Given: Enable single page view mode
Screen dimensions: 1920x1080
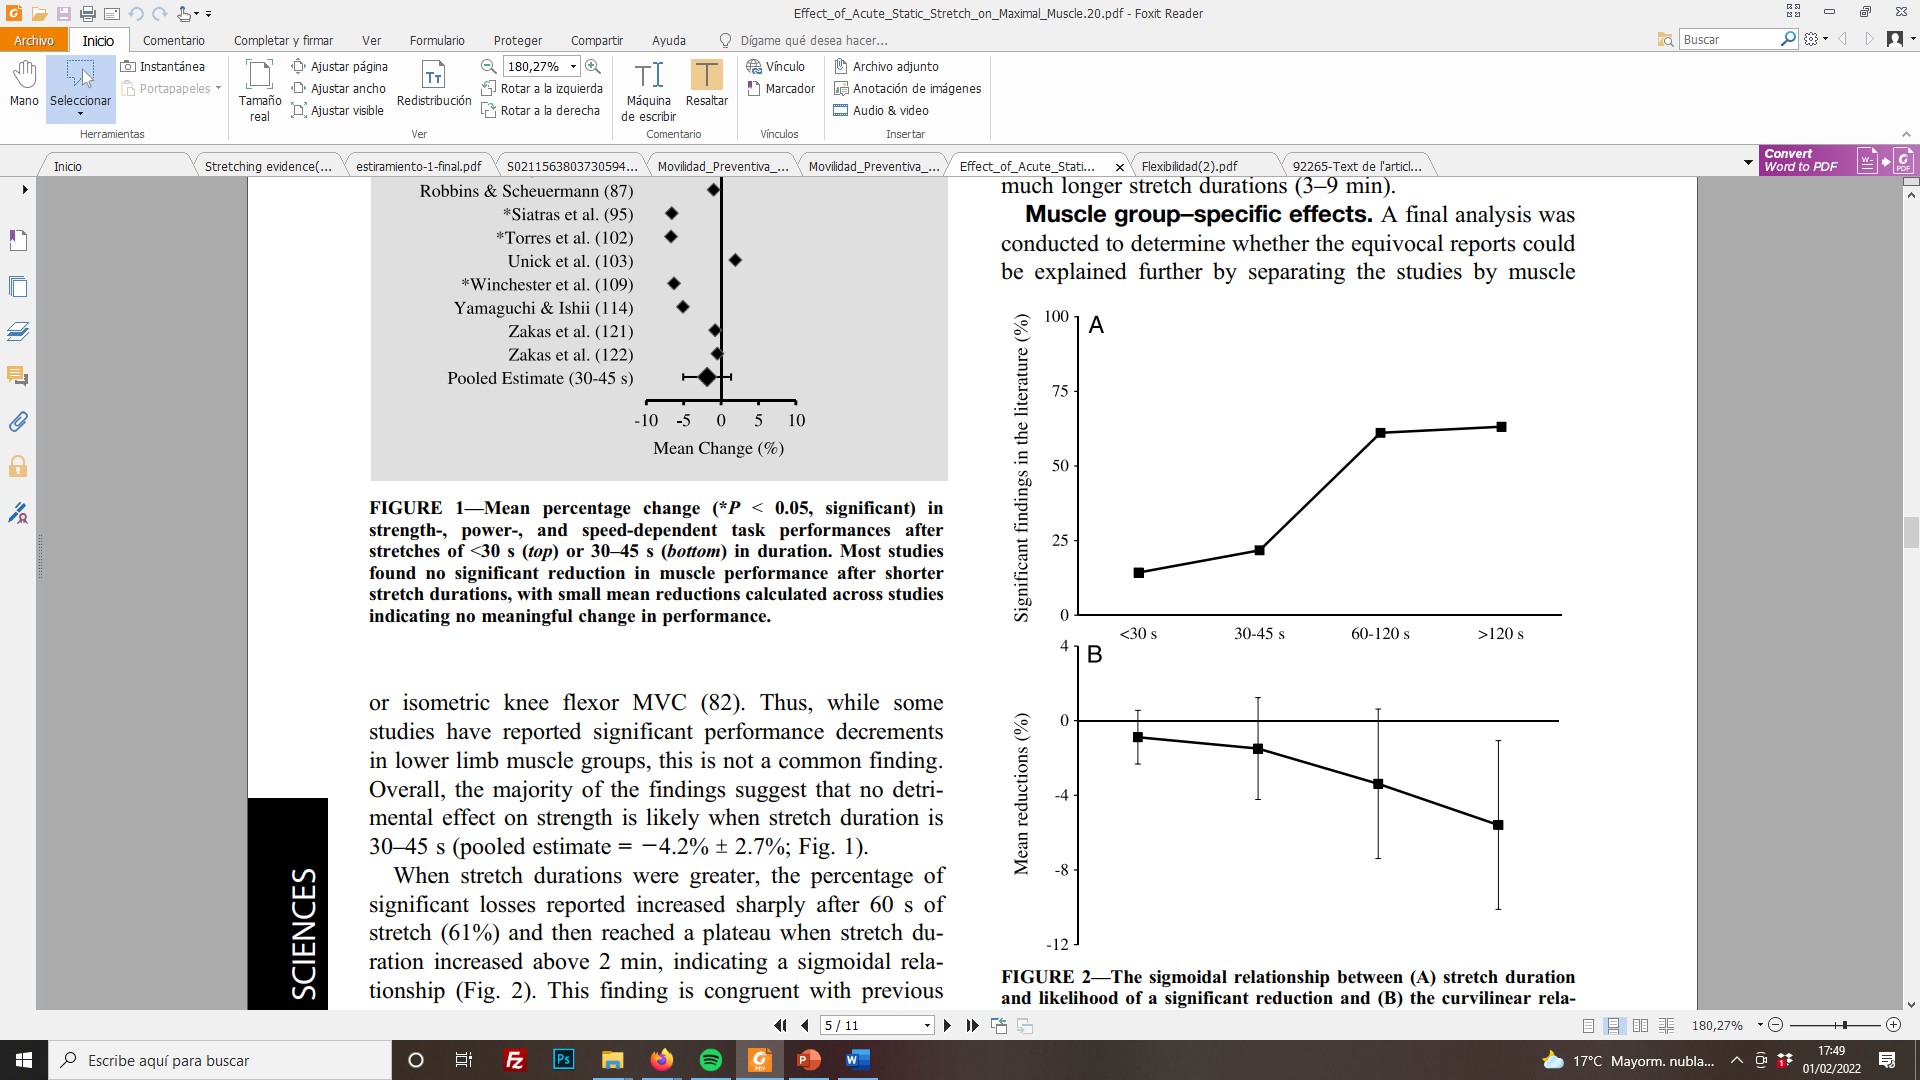Looking at the screenshot, I should pos(1588,1025).
